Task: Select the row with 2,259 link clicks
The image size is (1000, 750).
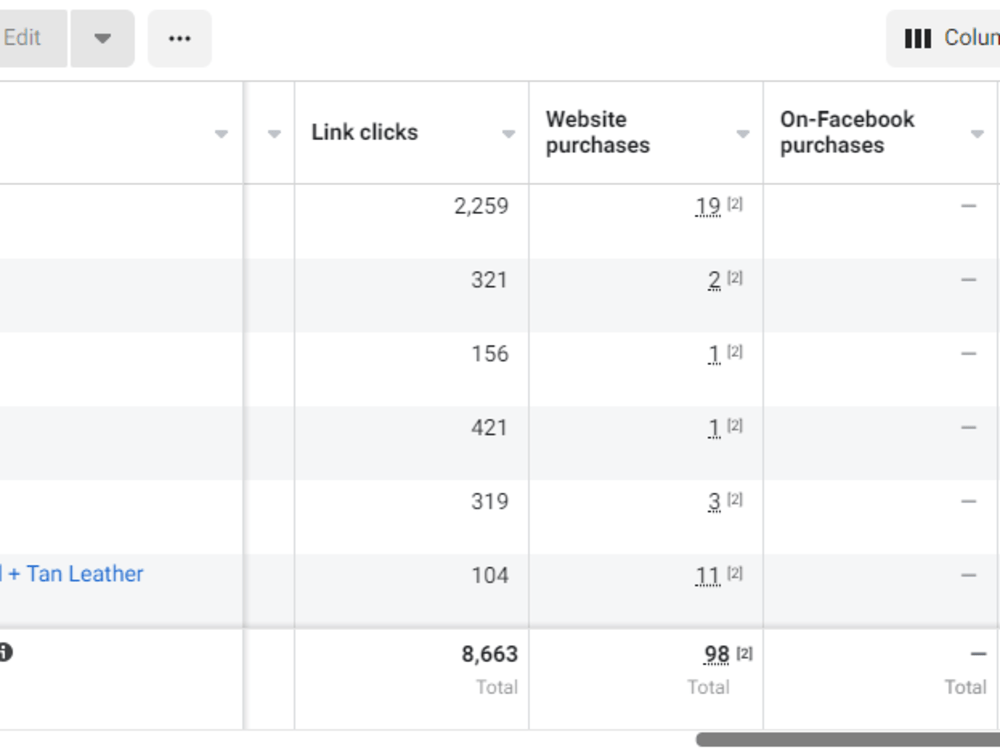Action: [x=500, y=221]
